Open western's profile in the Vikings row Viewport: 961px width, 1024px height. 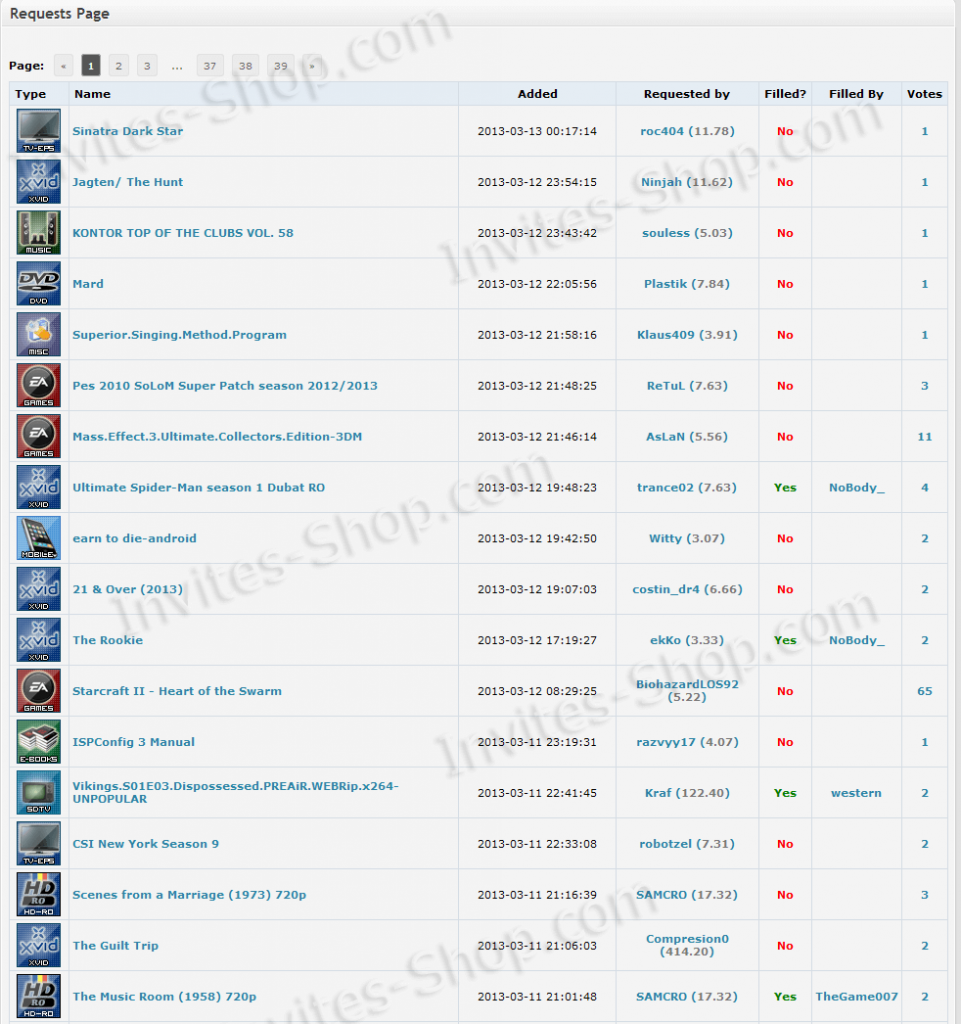tap(856, 792)
